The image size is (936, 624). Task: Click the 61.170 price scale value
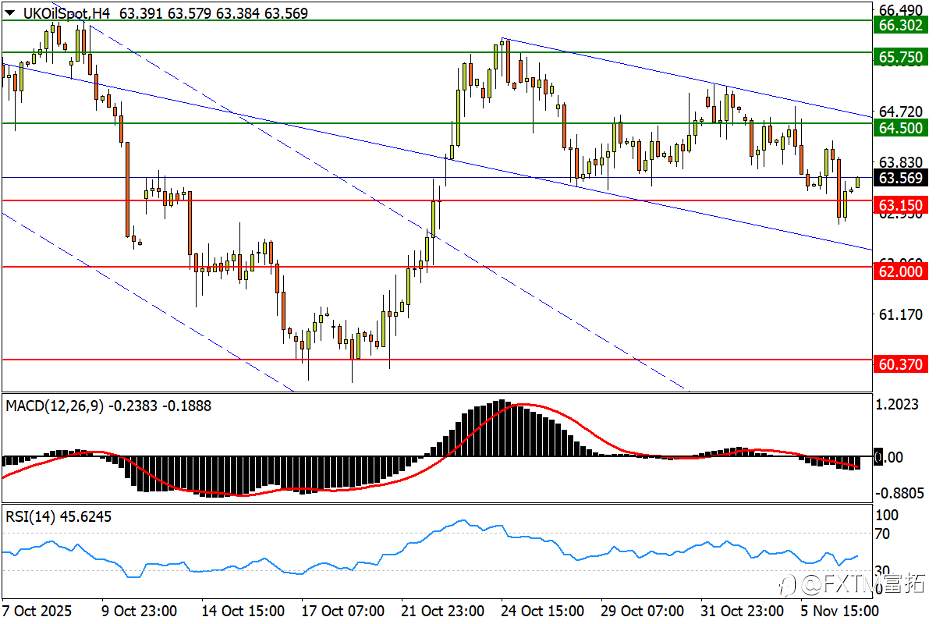click(x=901, y=314)
